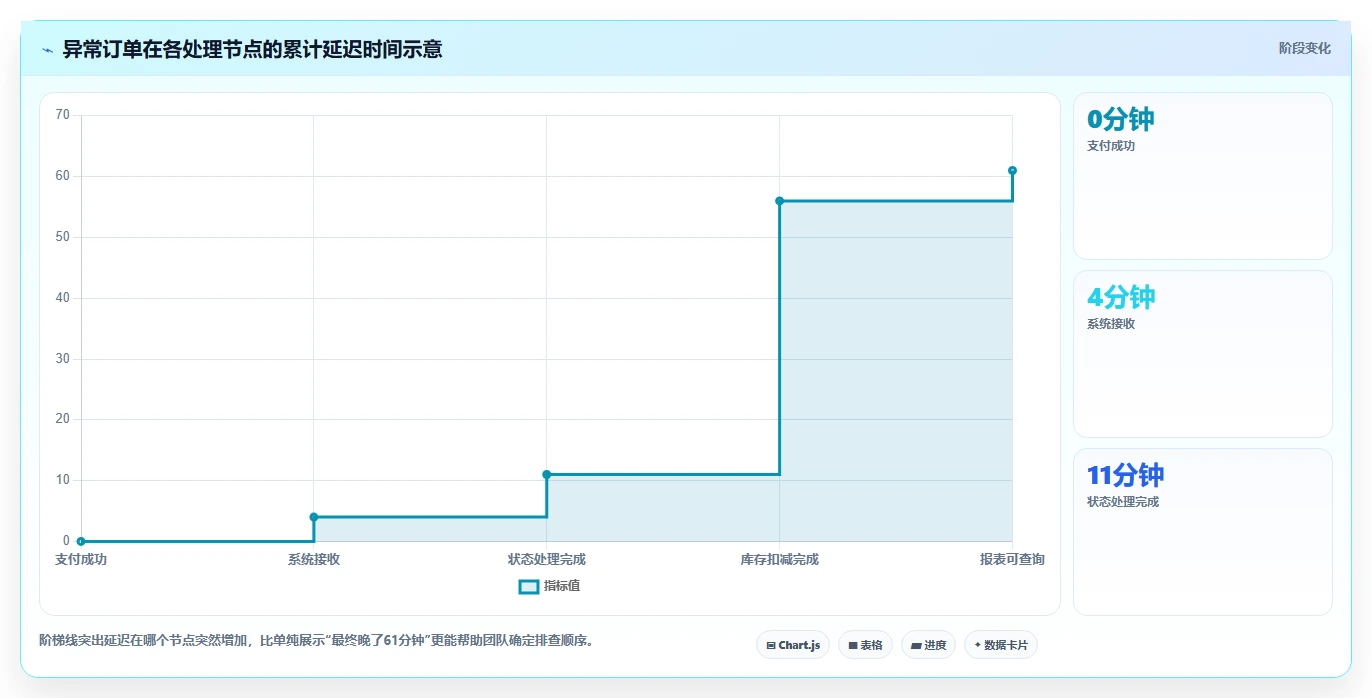Click the chart title 异常订单…累计延迟时间示意
The height and width of the screenshot is (698, 1372).
tap(252, 49)
